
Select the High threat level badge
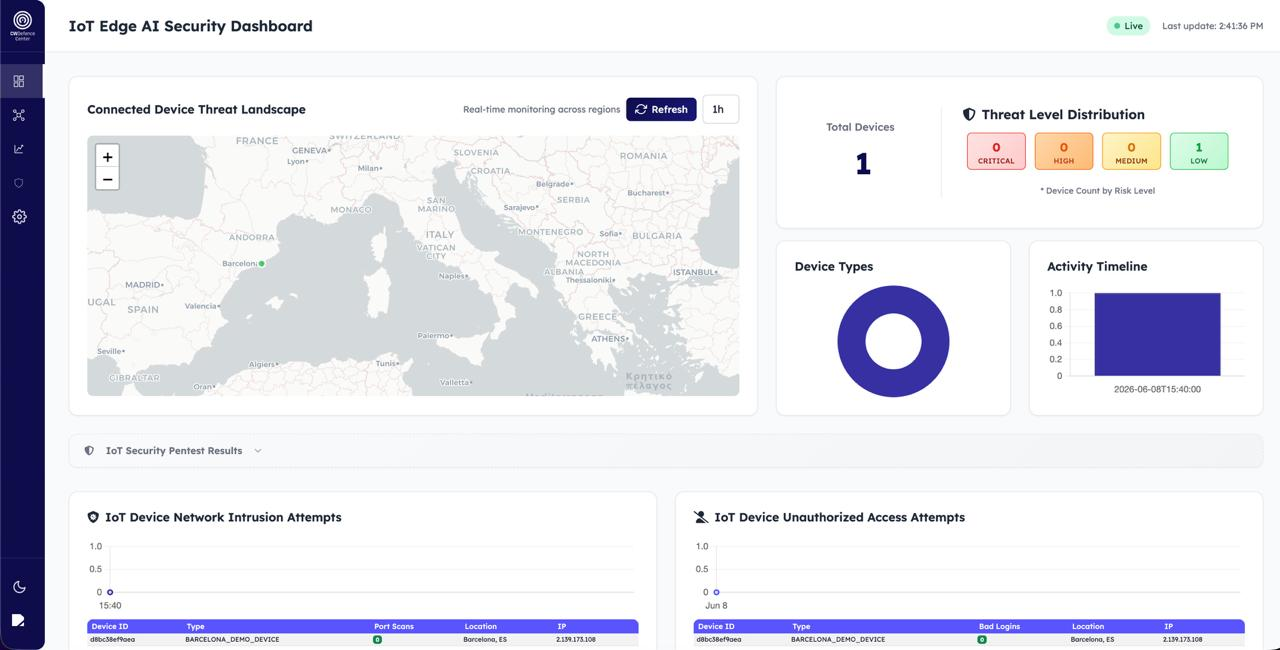[x=1064, y=151]
